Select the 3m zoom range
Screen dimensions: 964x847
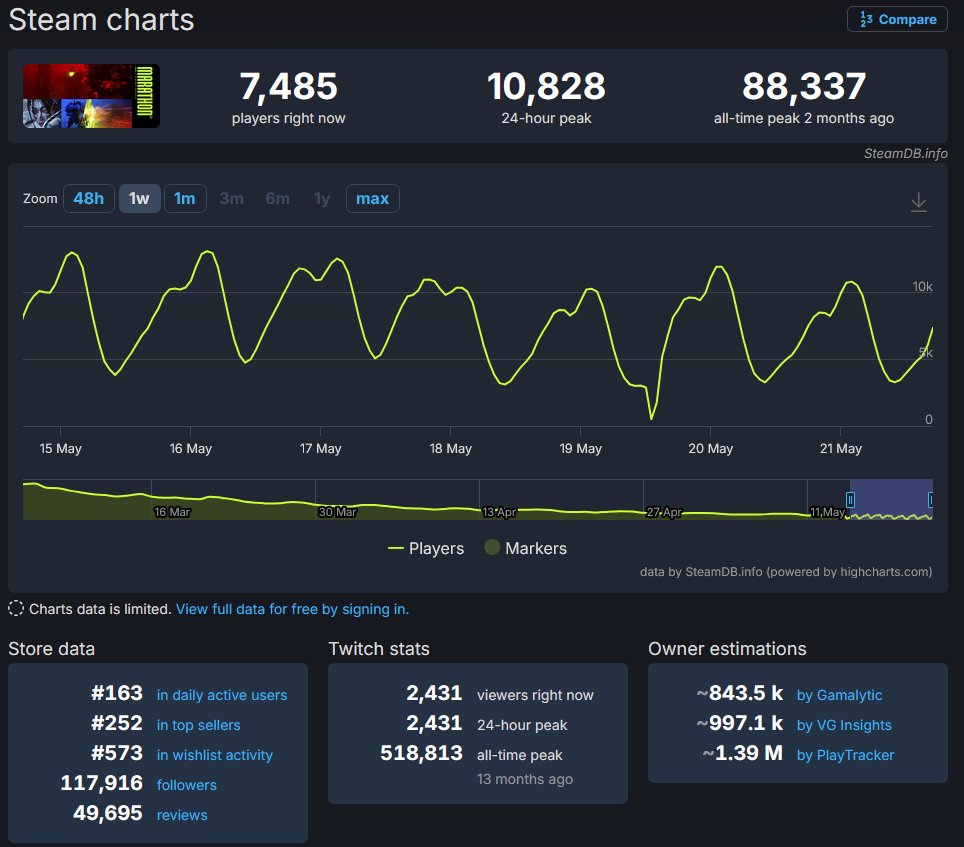[231, 199]
